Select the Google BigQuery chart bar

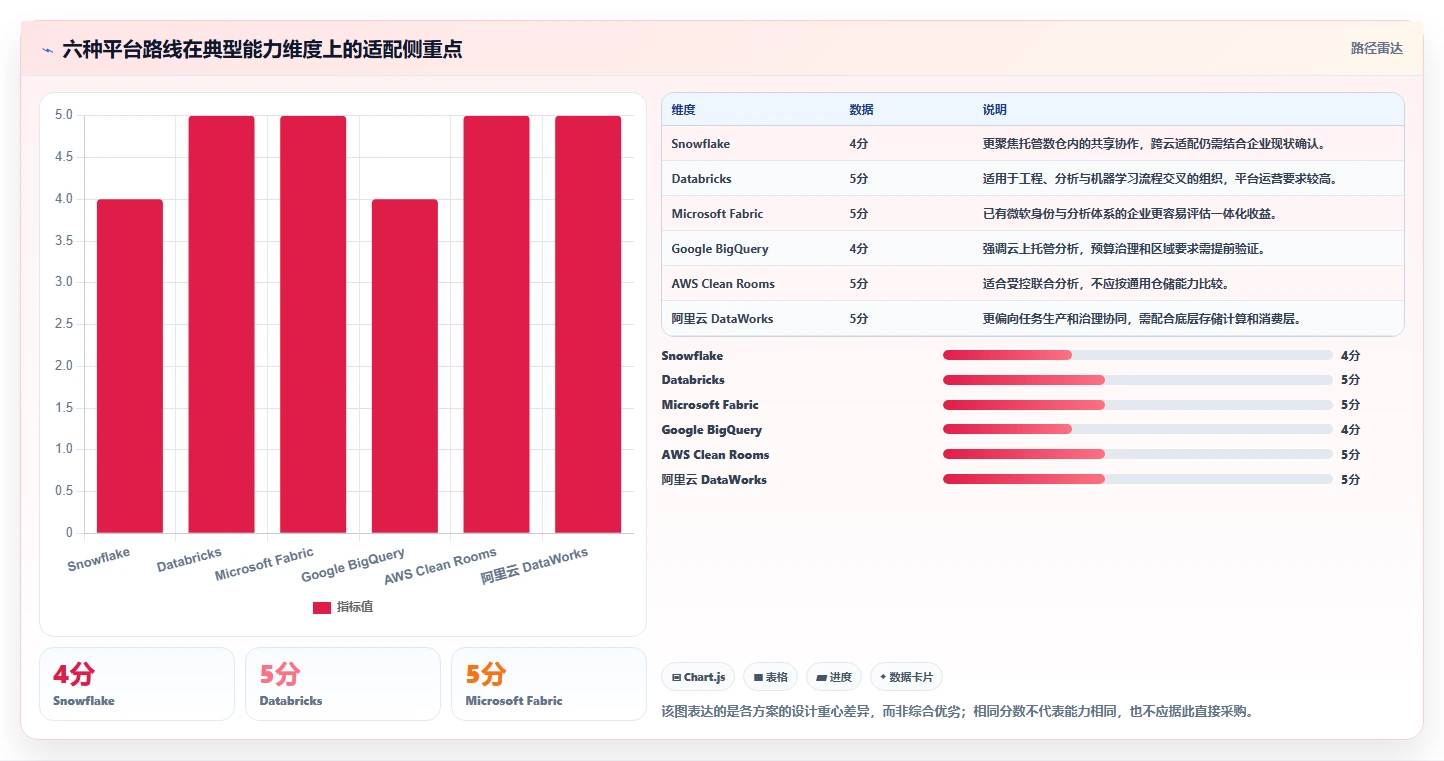[405, 366]
